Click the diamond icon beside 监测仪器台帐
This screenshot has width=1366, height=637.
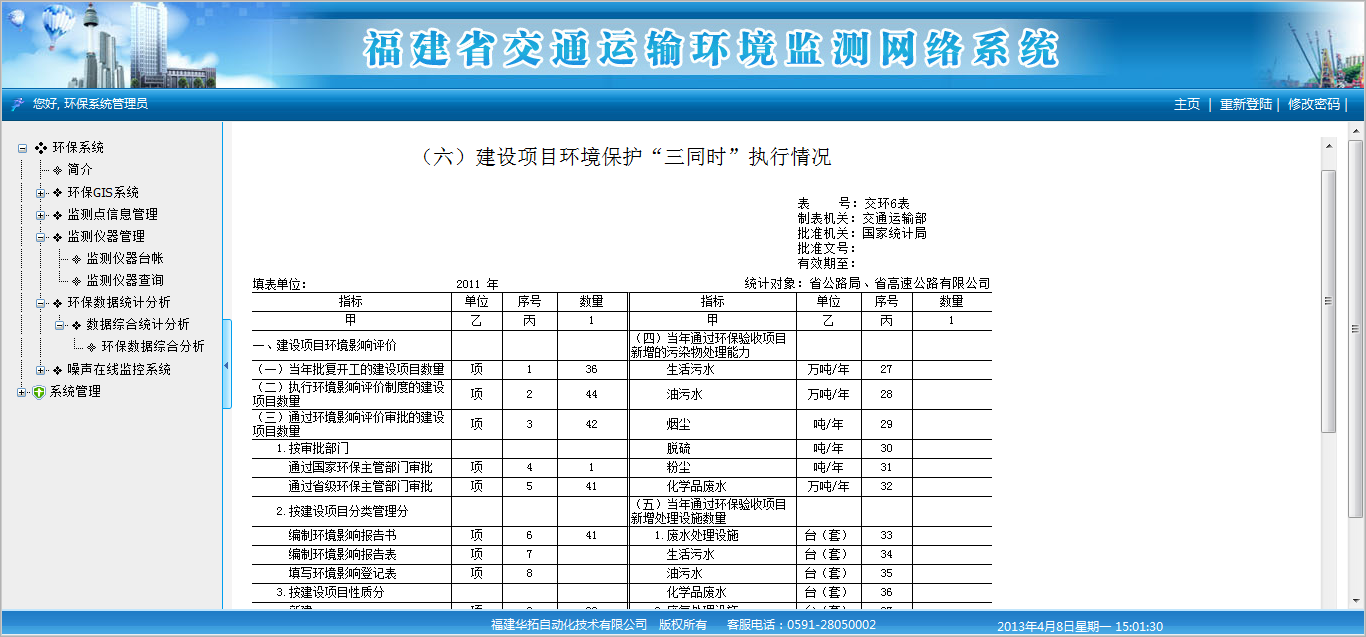pos(77,258)
